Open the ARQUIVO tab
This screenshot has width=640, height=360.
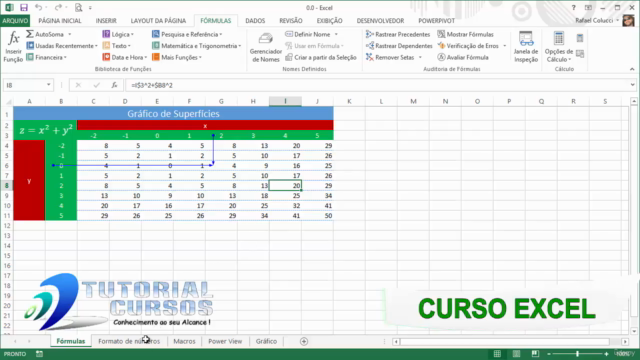15,20
